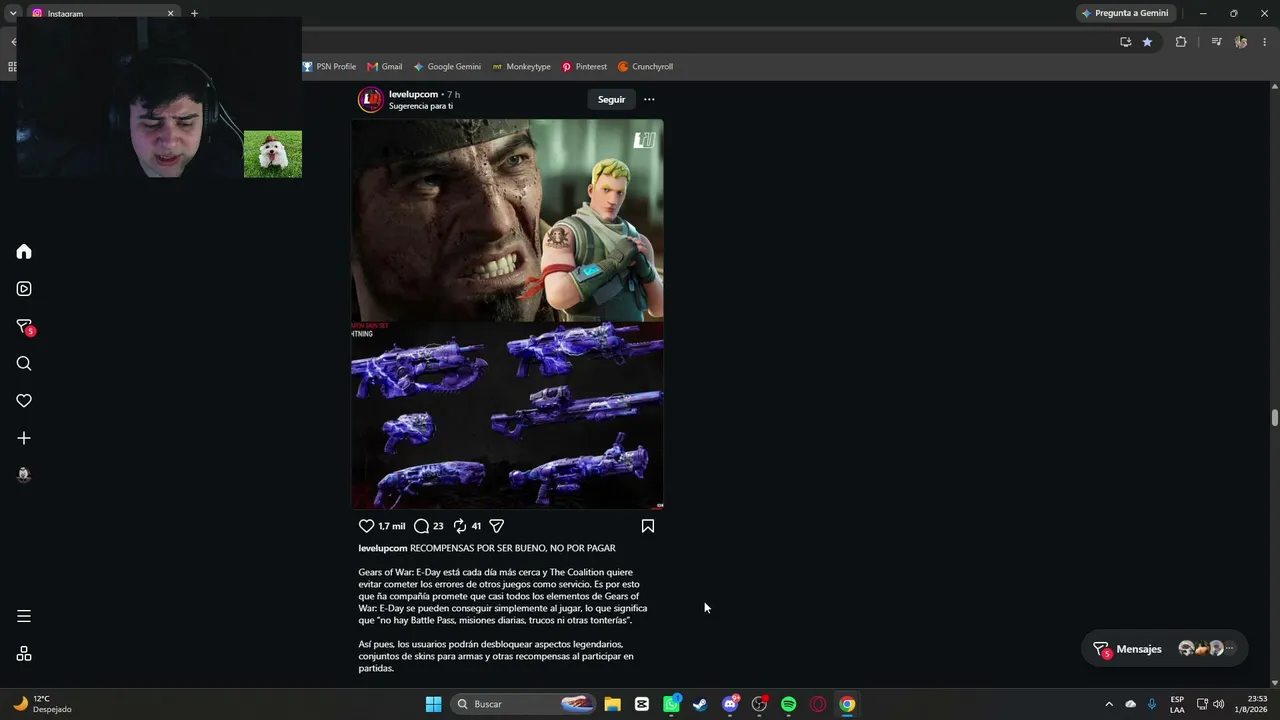Click Pregunta a Gemini button
Screen dimensions: 1280x720
pos(1125,13)
